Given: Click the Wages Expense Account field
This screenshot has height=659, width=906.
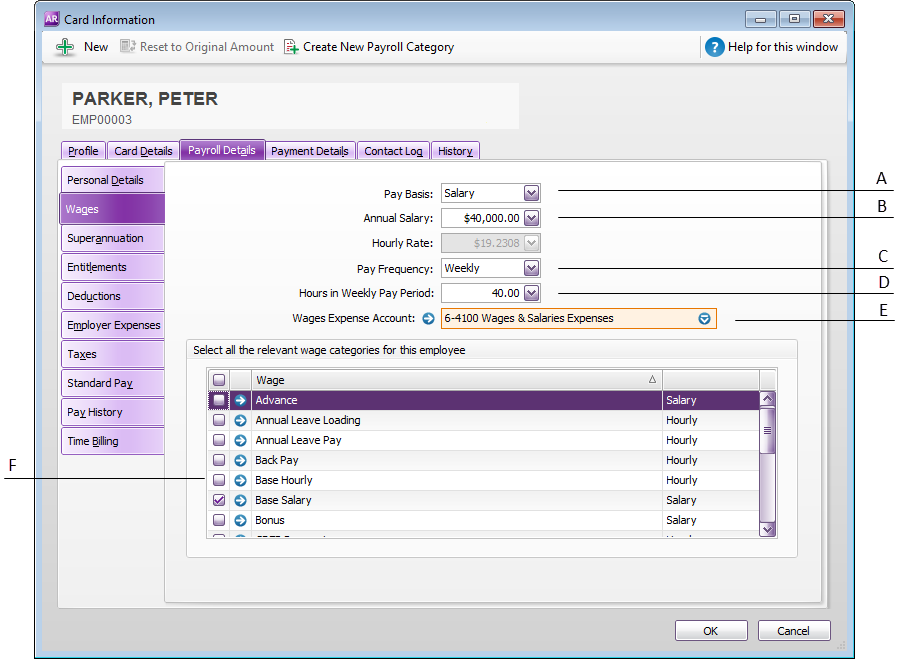Looking at the screenshot, I should 578,319.
